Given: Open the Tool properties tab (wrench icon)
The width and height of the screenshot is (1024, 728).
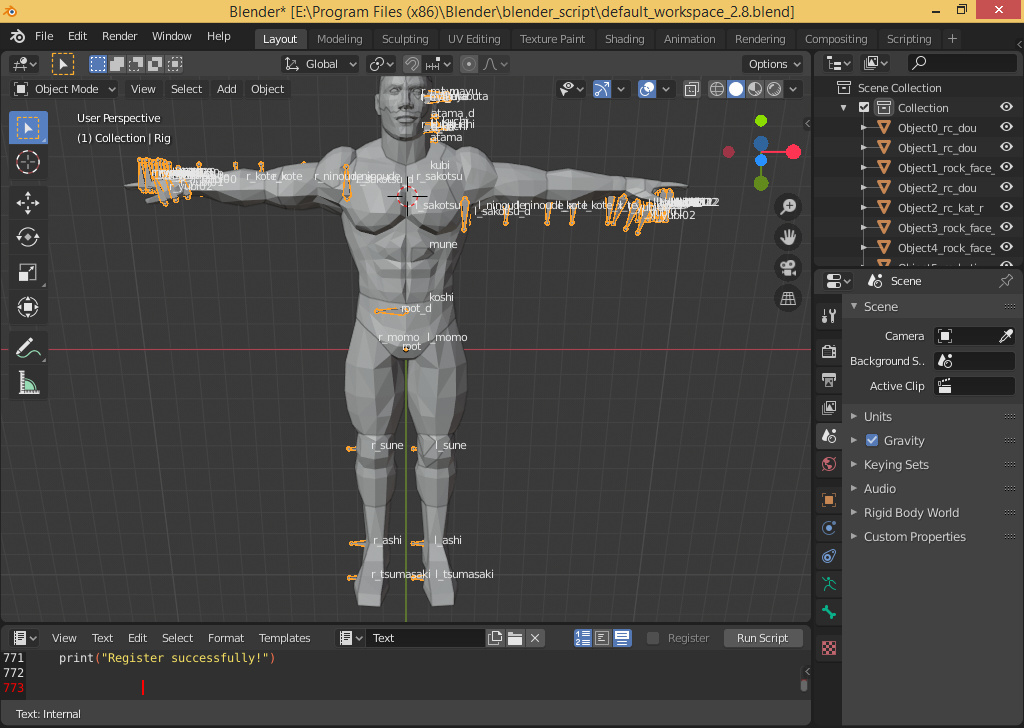Looking at the screenshot, I should (x=829, y=316).
